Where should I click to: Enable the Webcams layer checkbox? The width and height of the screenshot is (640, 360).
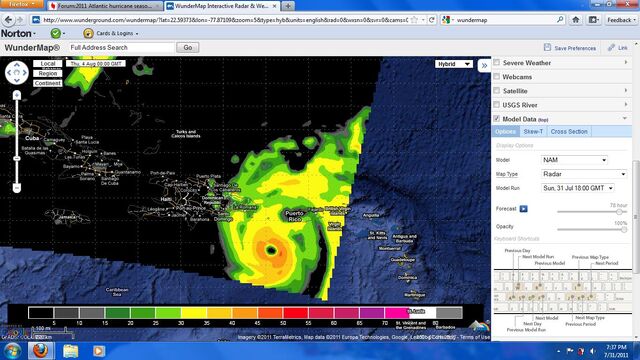[497, 76]
